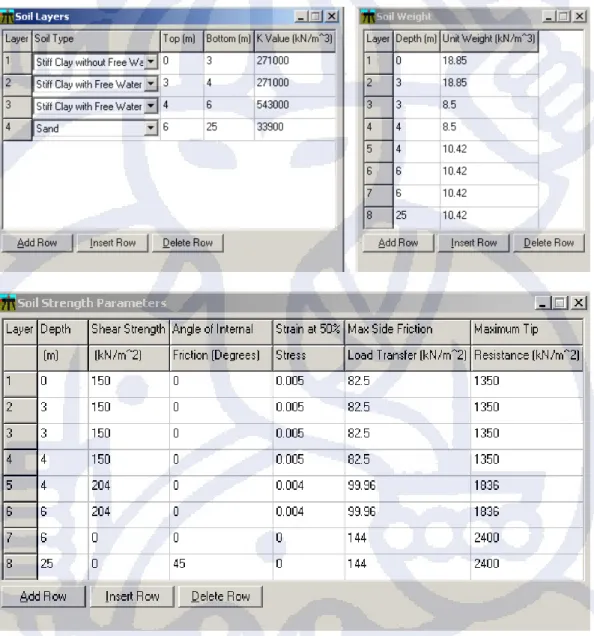Select tip resistance 1350 in layer 2
The image size is (594, 636).
click(x=527, y=410)
